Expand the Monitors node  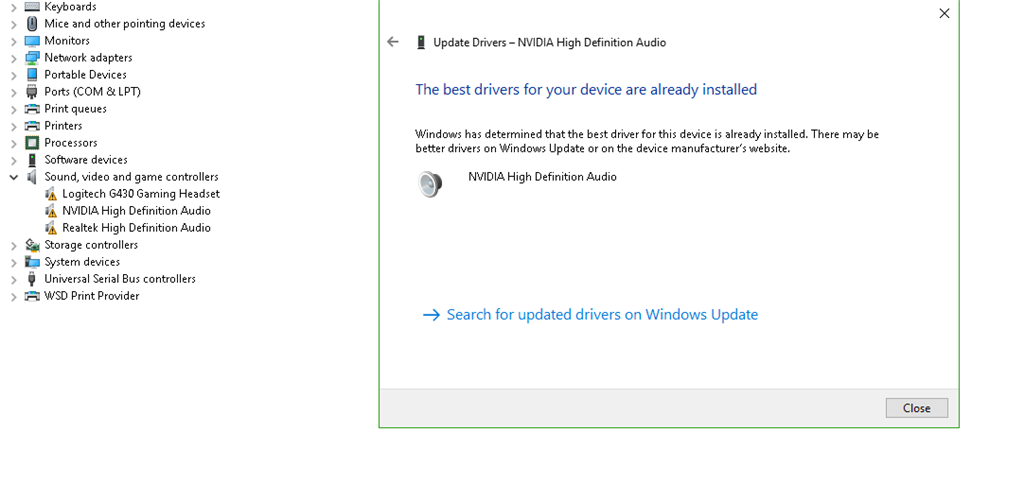[x=14, y=41]
